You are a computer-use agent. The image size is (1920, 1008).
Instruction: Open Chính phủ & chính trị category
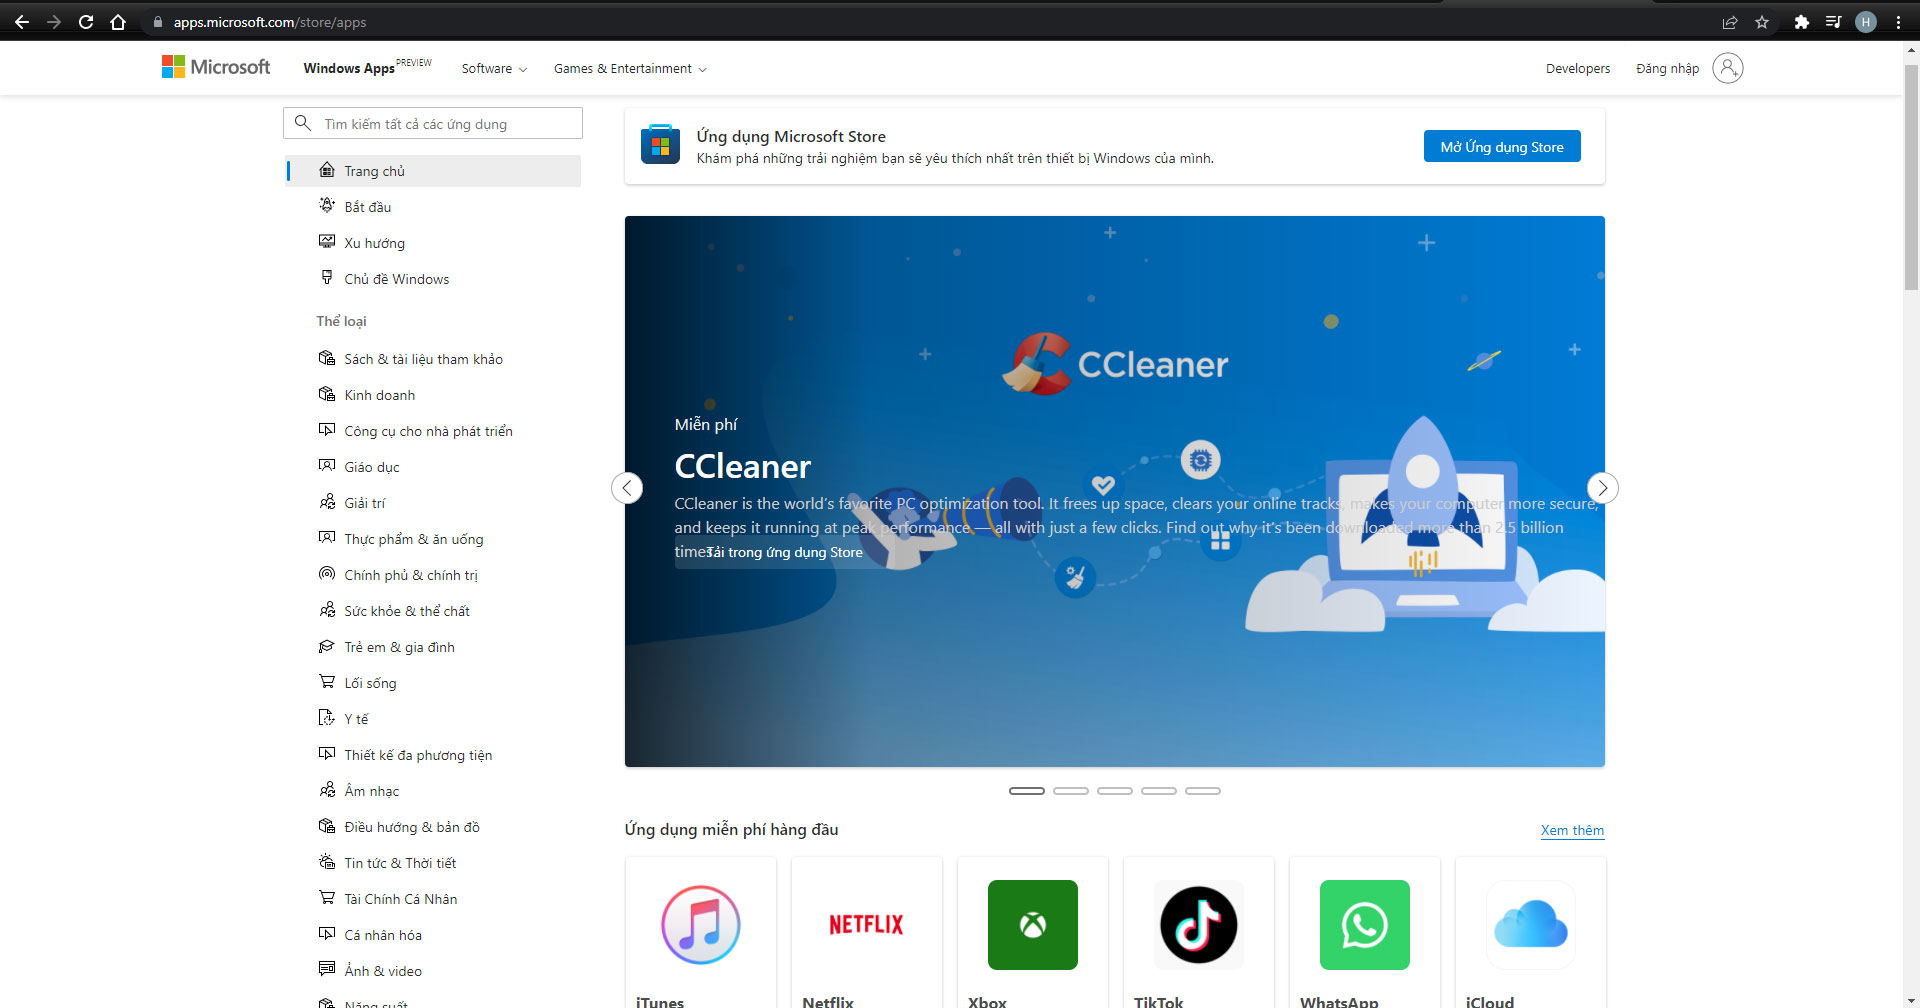433,575
